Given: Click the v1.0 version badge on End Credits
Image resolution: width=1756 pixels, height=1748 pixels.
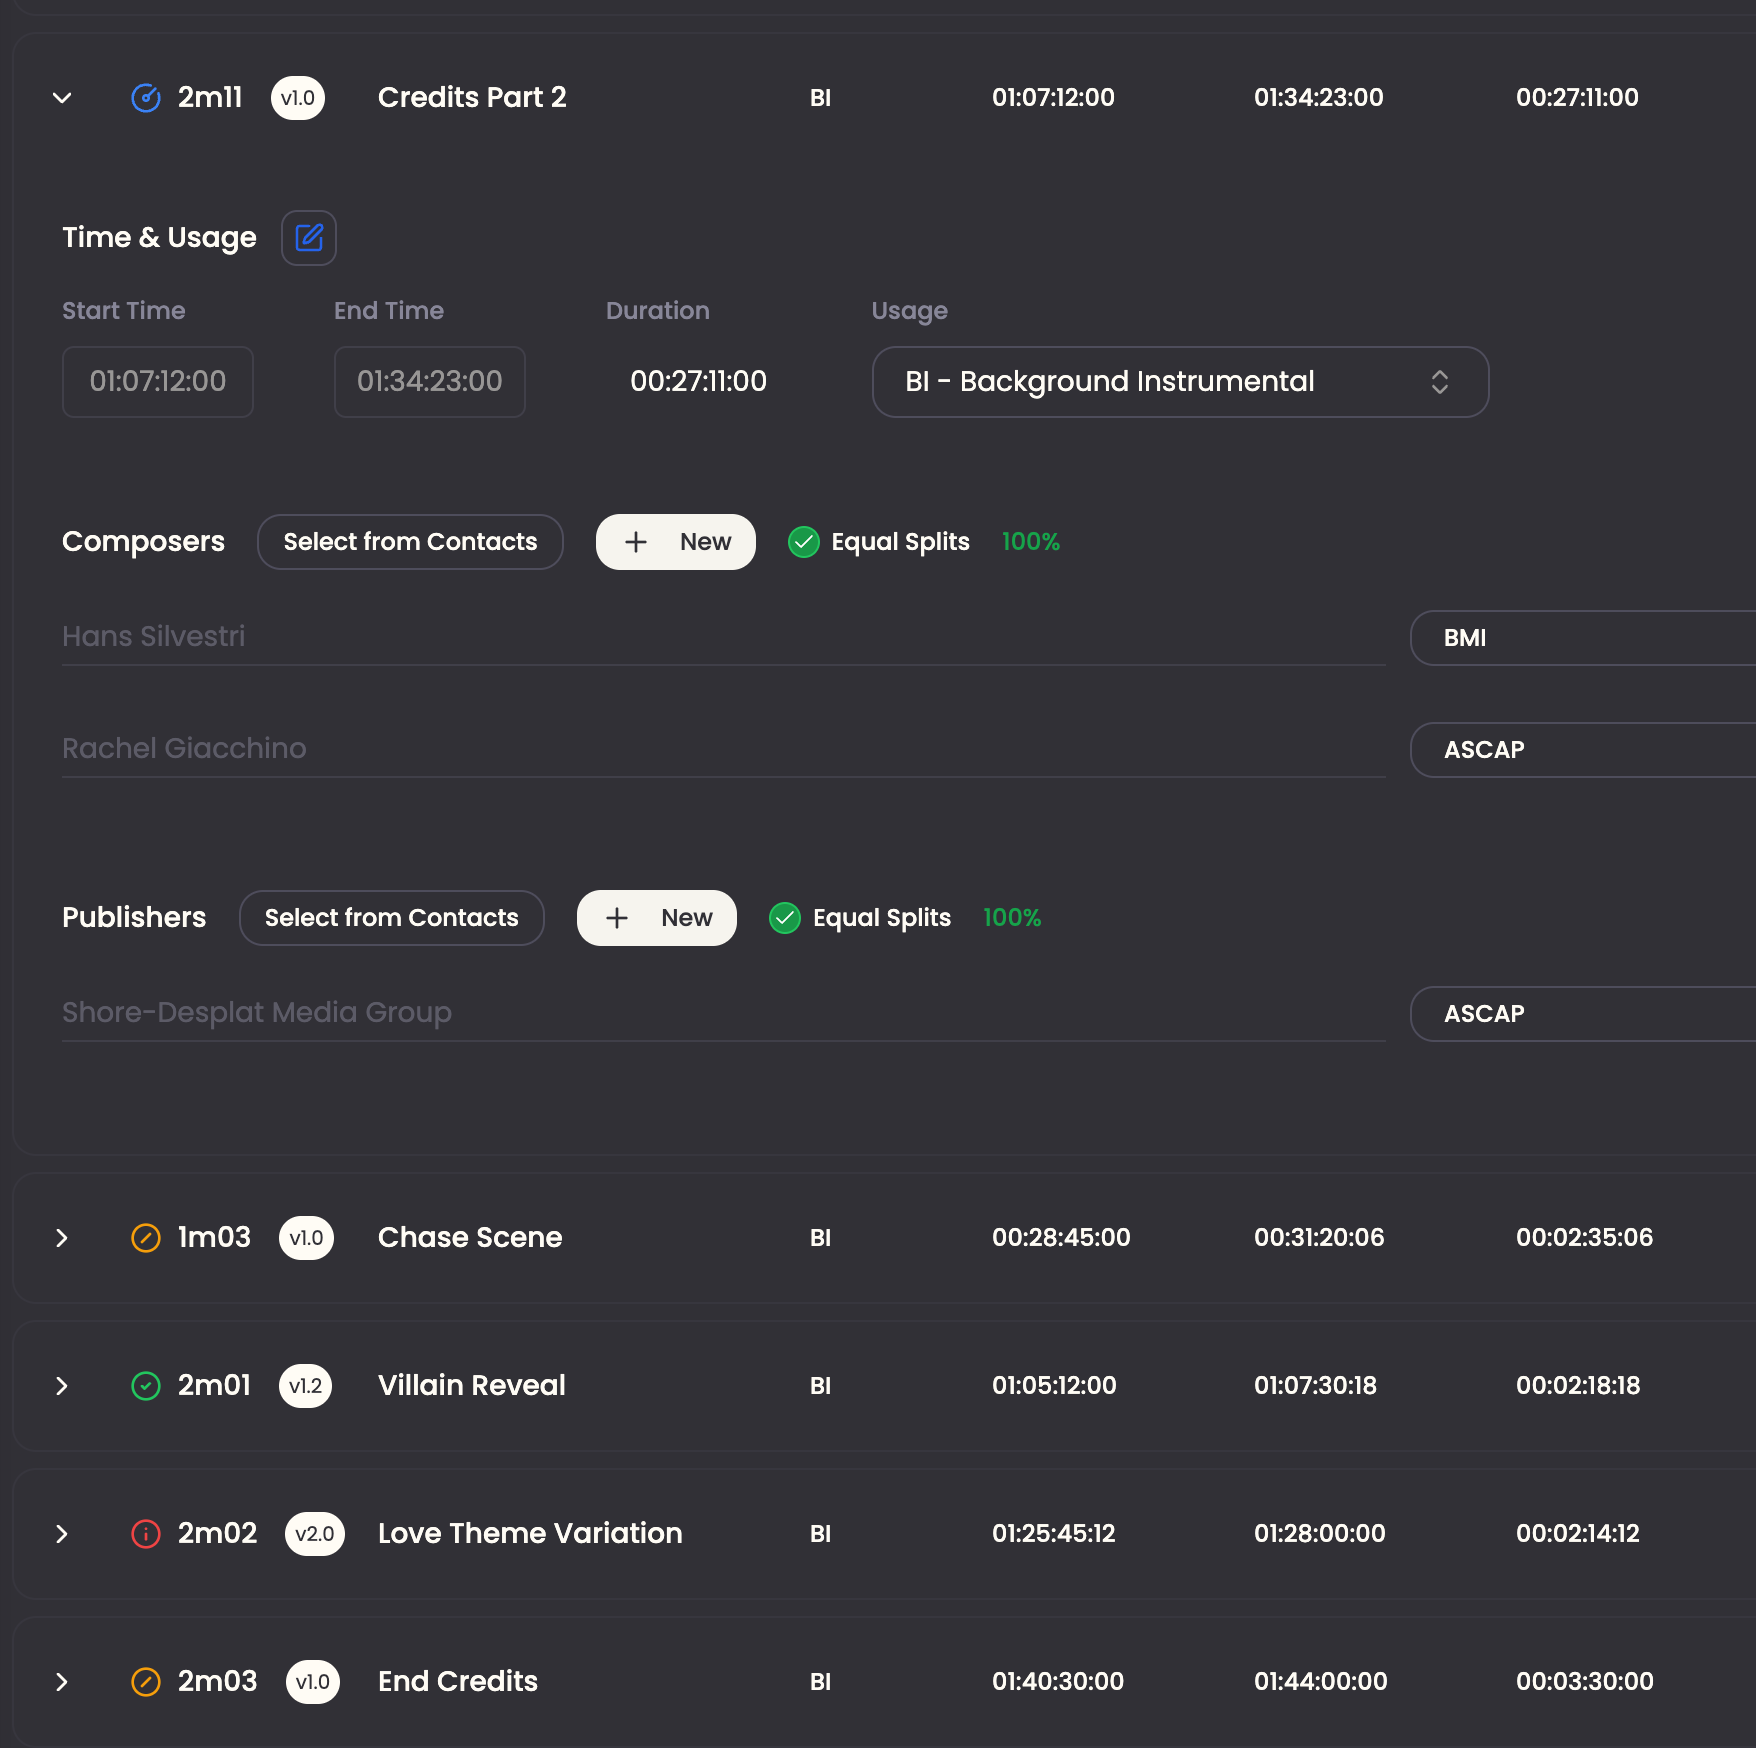Looking at the screenshot, I should [313, 1682].
